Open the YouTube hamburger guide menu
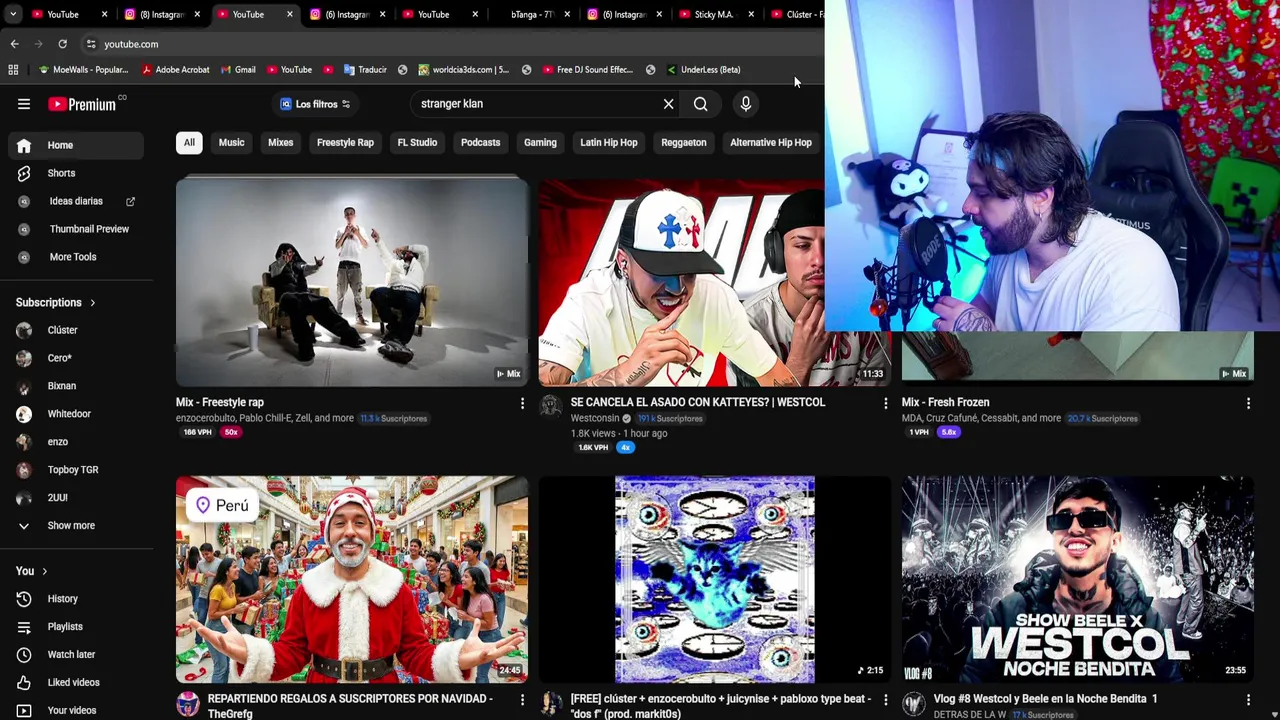 click(x=24, y=104)
